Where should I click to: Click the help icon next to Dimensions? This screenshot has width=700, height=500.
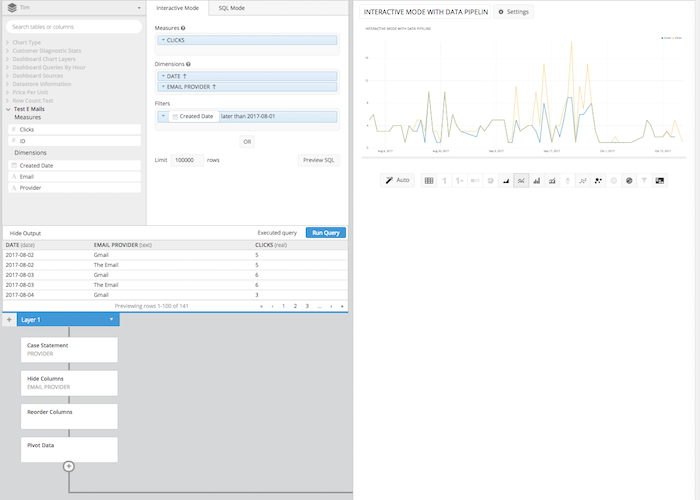[x=188, y=64]
